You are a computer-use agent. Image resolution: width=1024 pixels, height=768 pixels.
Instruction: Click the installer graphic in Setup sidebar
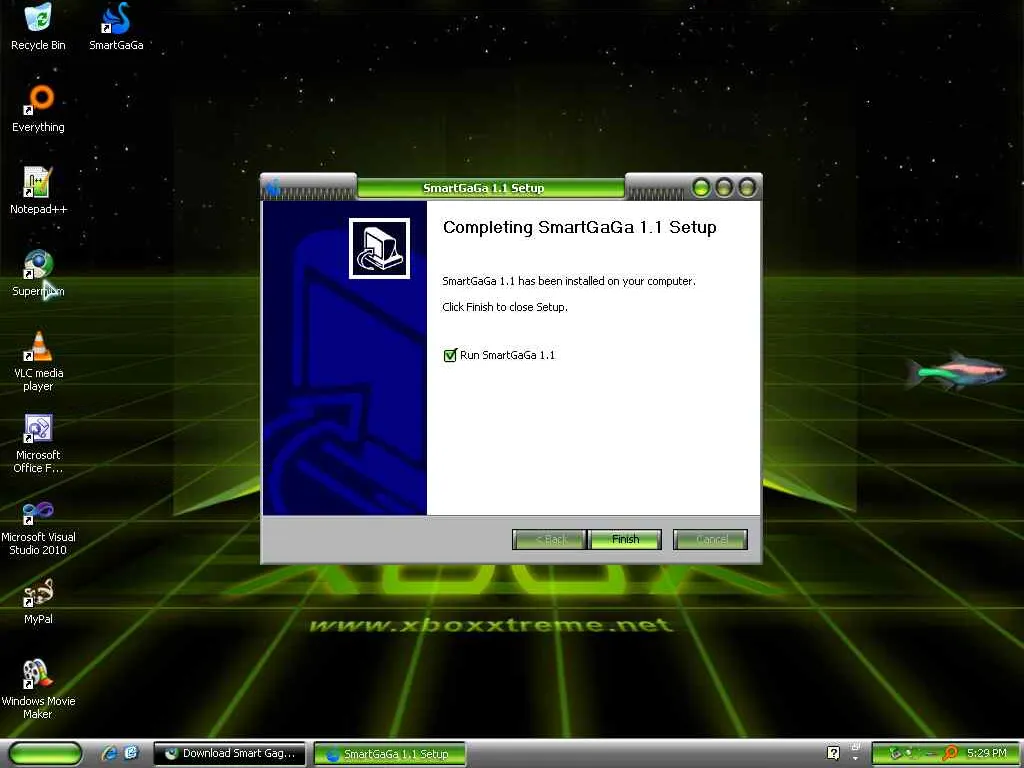(x=379, y=248)
